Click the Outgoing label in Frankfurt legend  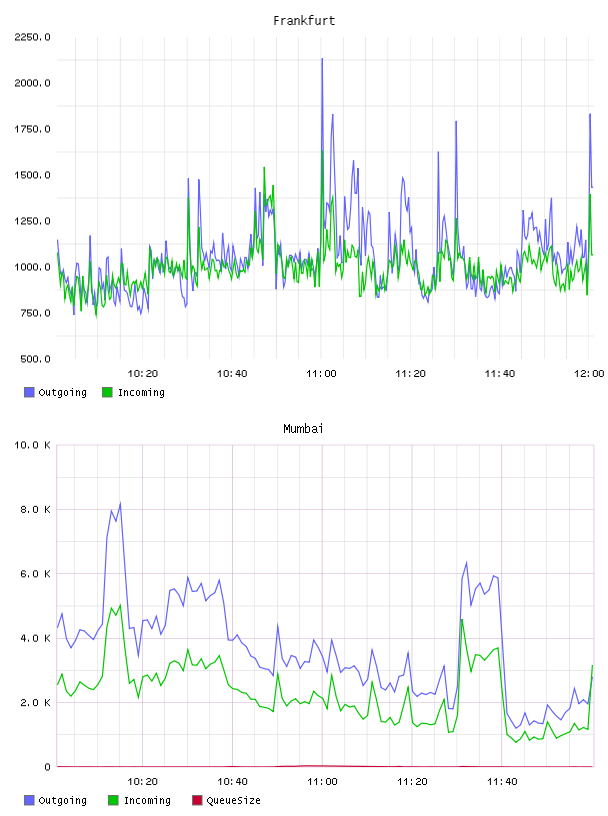pos(62,393)
